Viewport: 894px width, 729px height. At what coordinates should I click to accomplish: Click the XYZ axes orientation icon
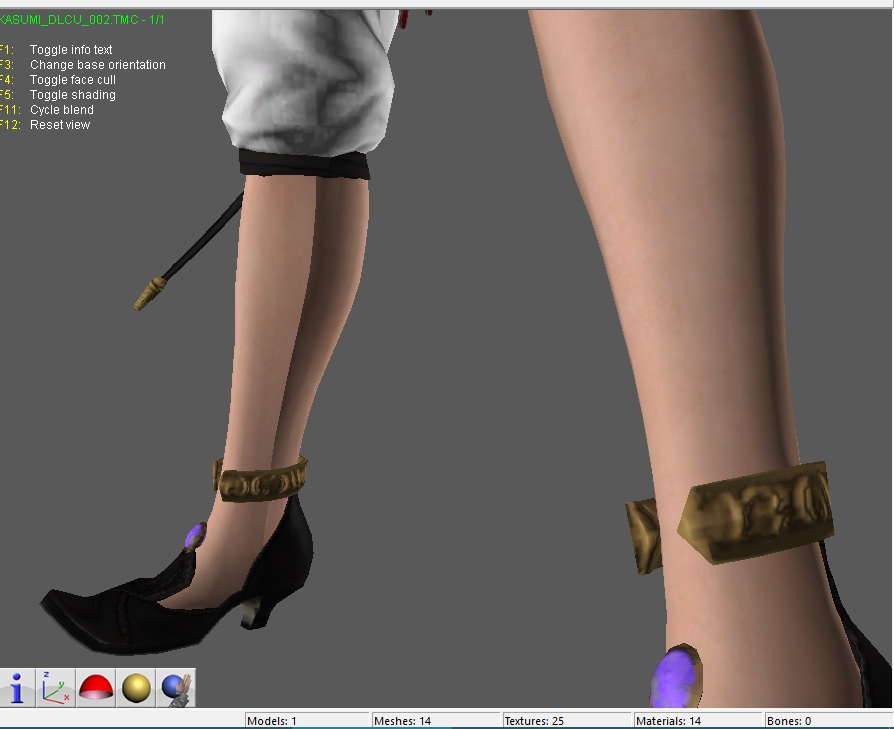click(56, 688)
